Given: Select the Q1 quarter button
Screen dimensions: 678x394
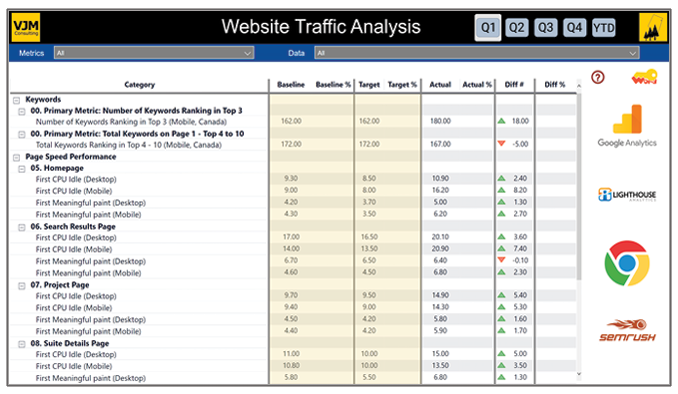Looking at the screenshot, I should tap(488, 28).
